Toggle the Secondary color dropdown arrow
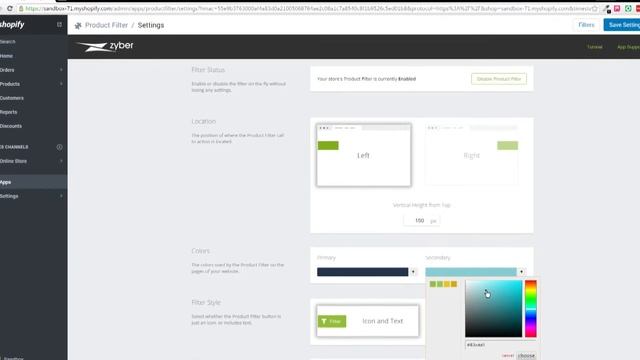 pyautogui.click(x=522, y=272)
